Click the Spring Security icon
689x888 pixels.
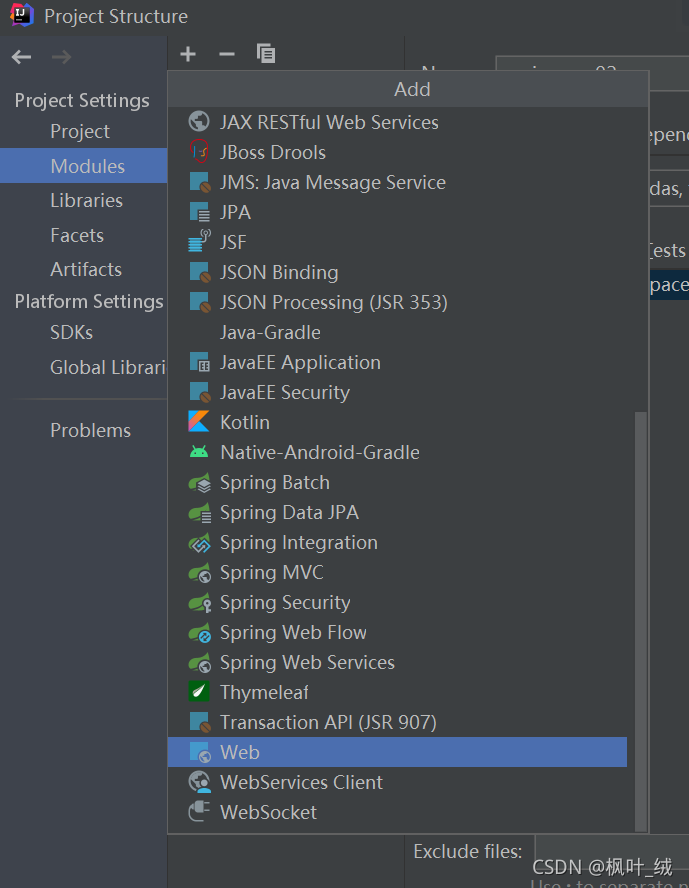pos(199,602)
